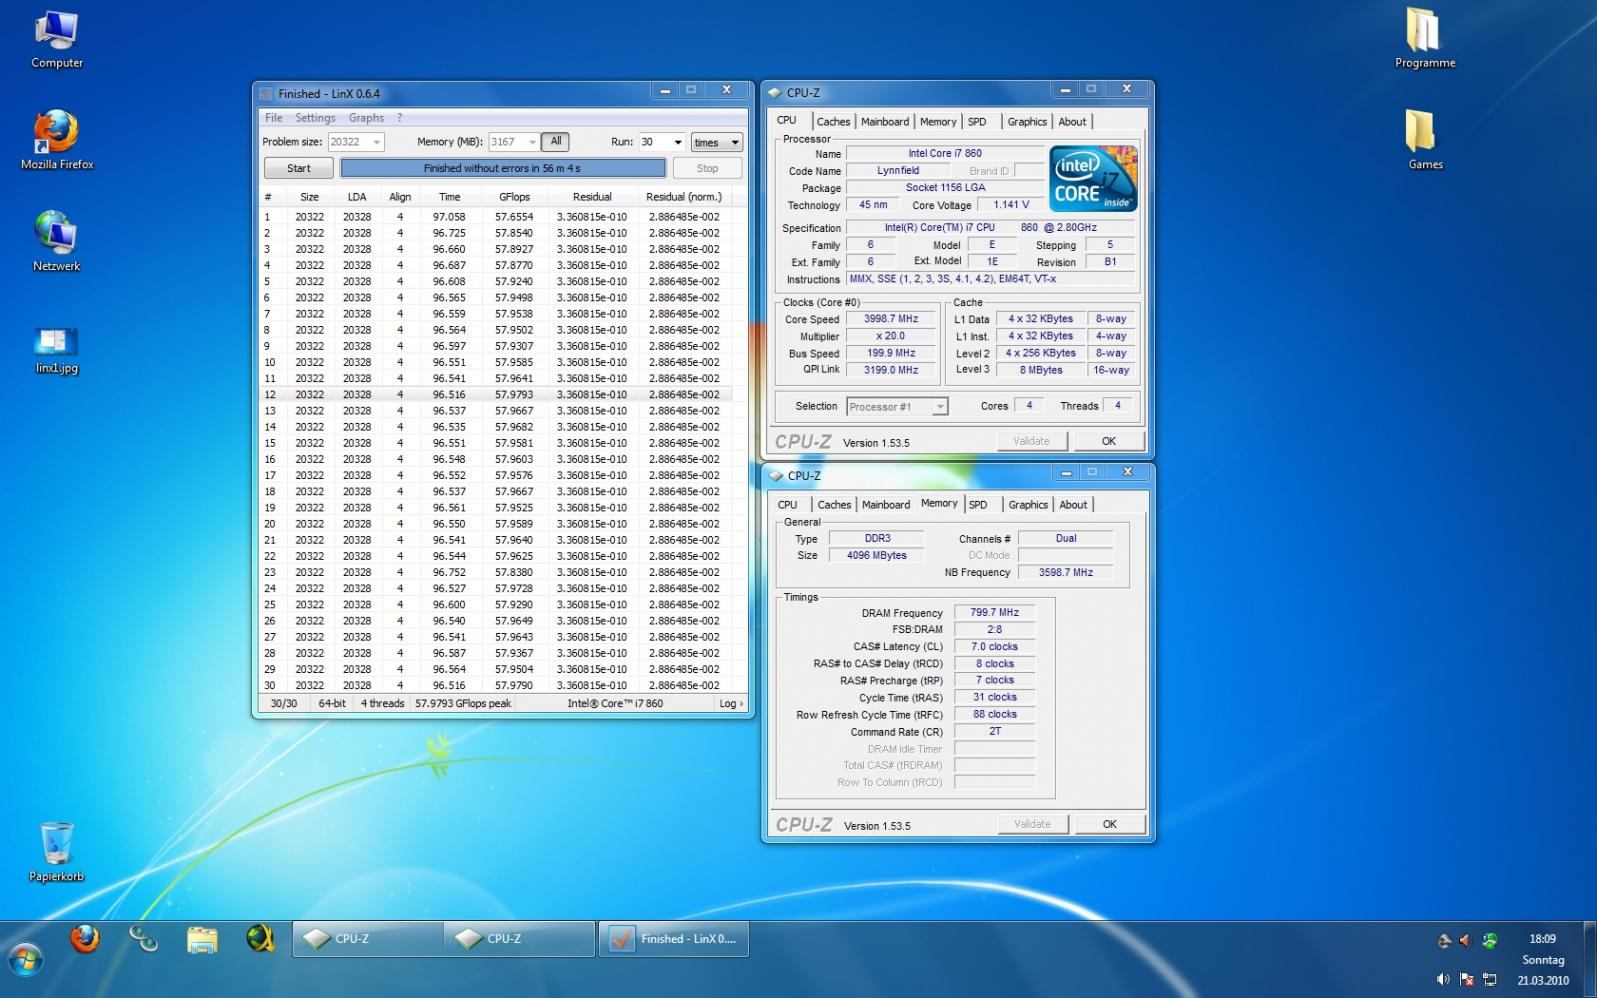Screen dimensions: 1597x998
Task: Click the Windows Start orb
Action: (x=26, y=960)
